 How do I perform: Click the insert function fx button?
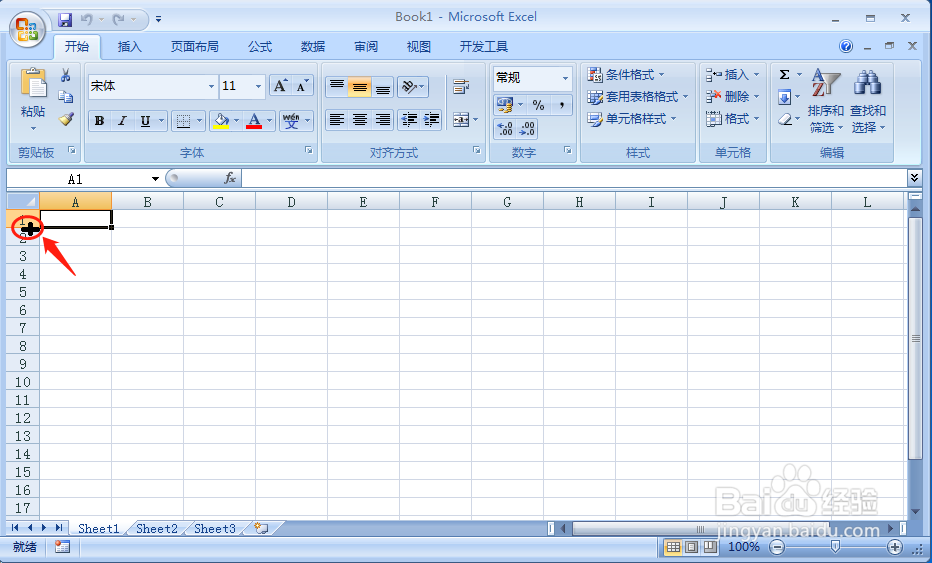(229, 178)
